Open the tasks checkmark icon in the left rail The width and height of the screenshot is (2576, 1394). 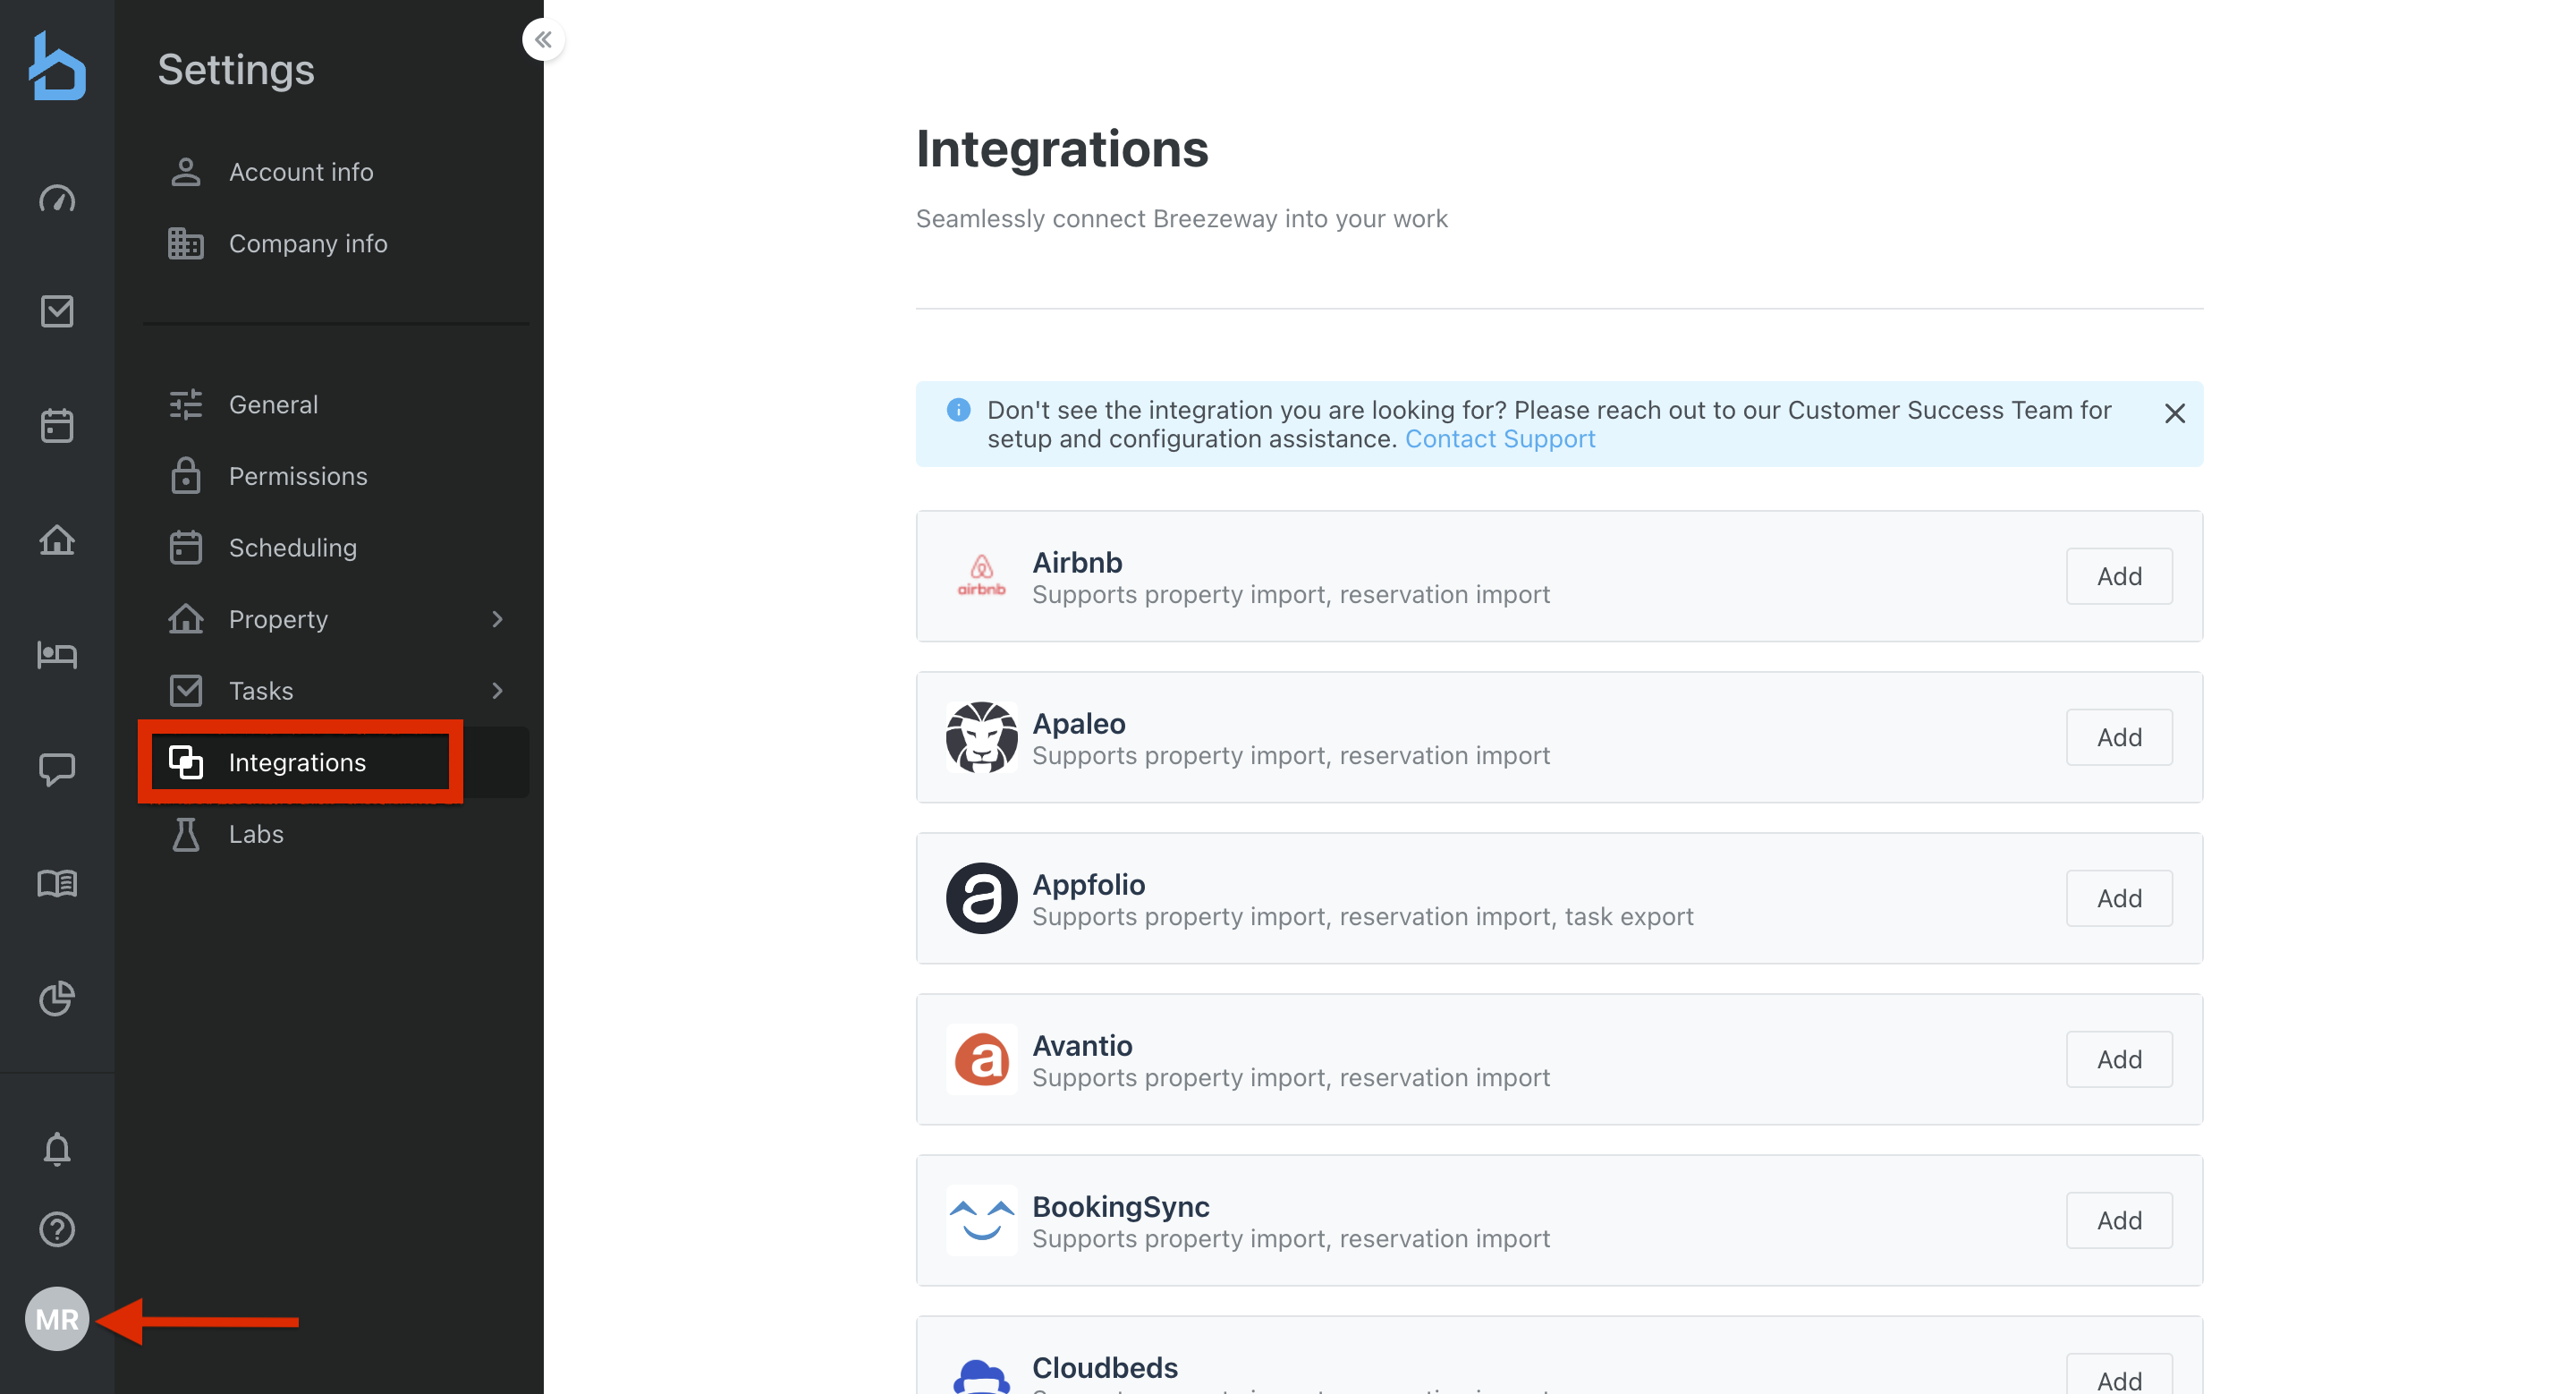pyautogui.click(x=57, y=311)
